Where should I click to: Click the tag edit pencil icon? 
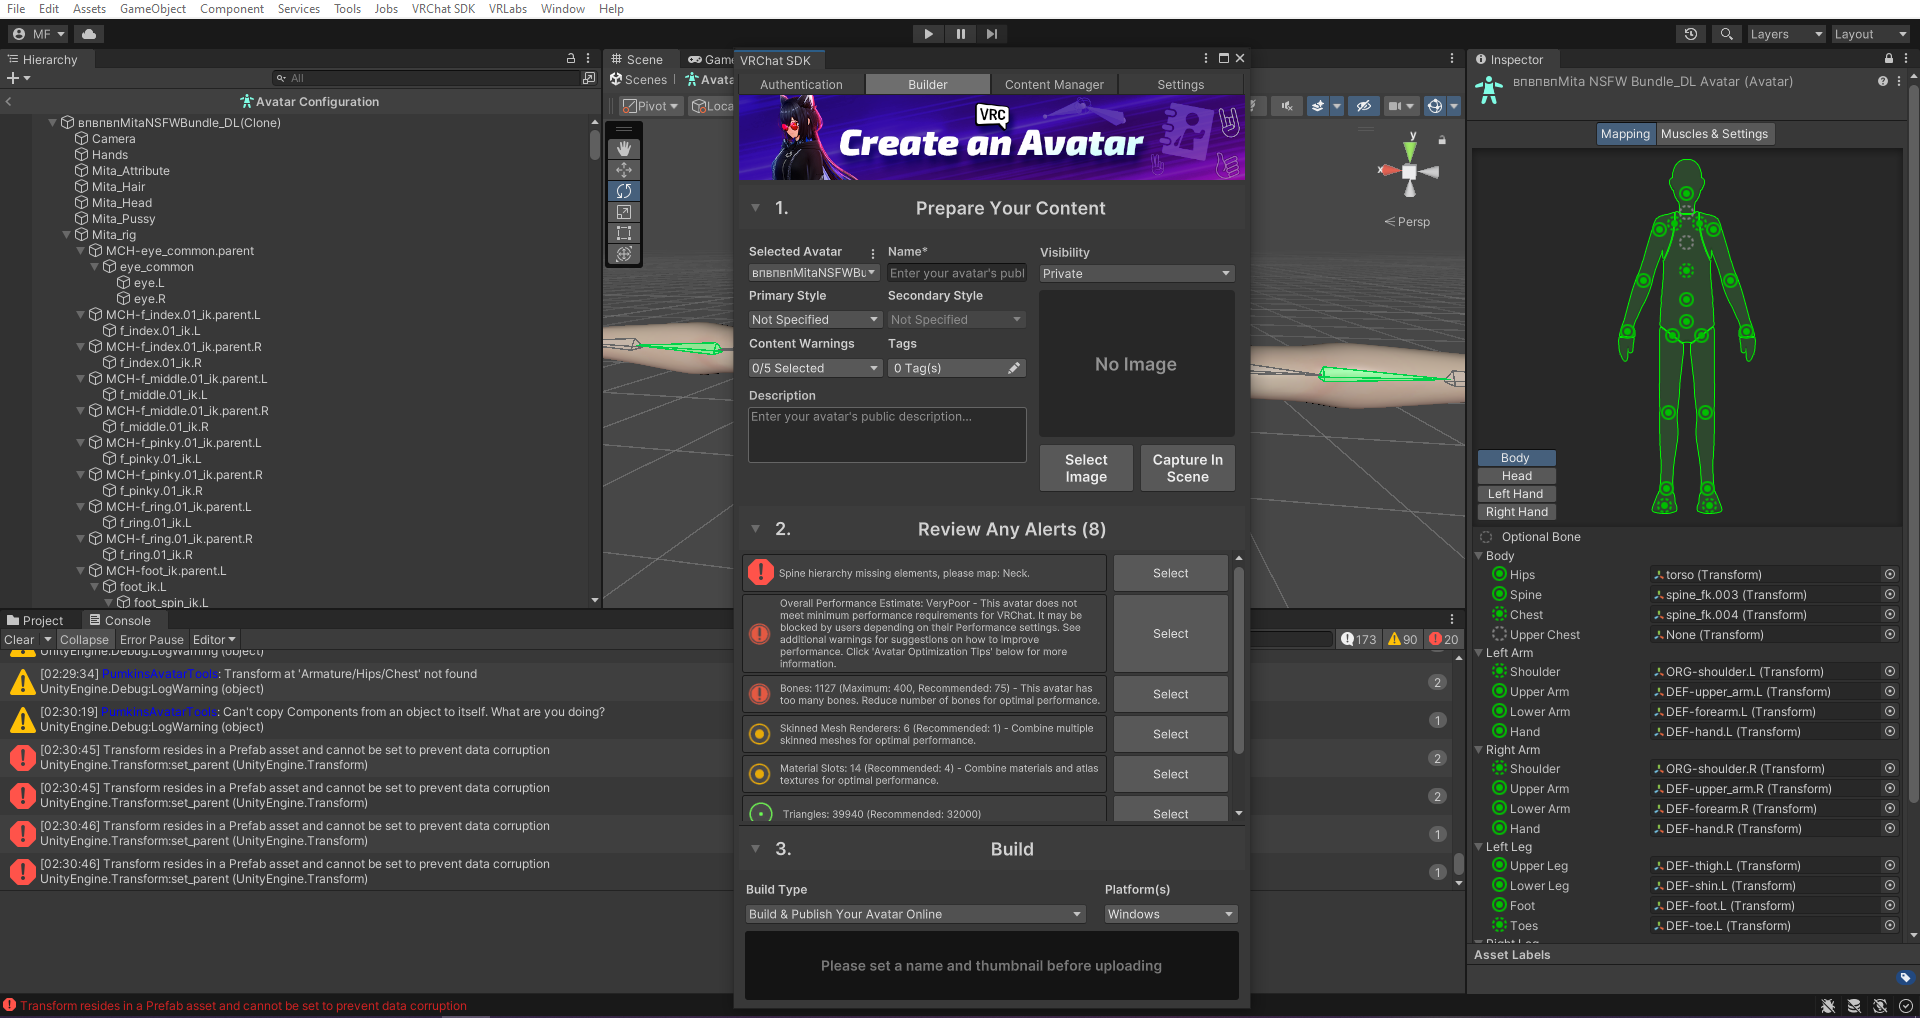click(1014, 368)
